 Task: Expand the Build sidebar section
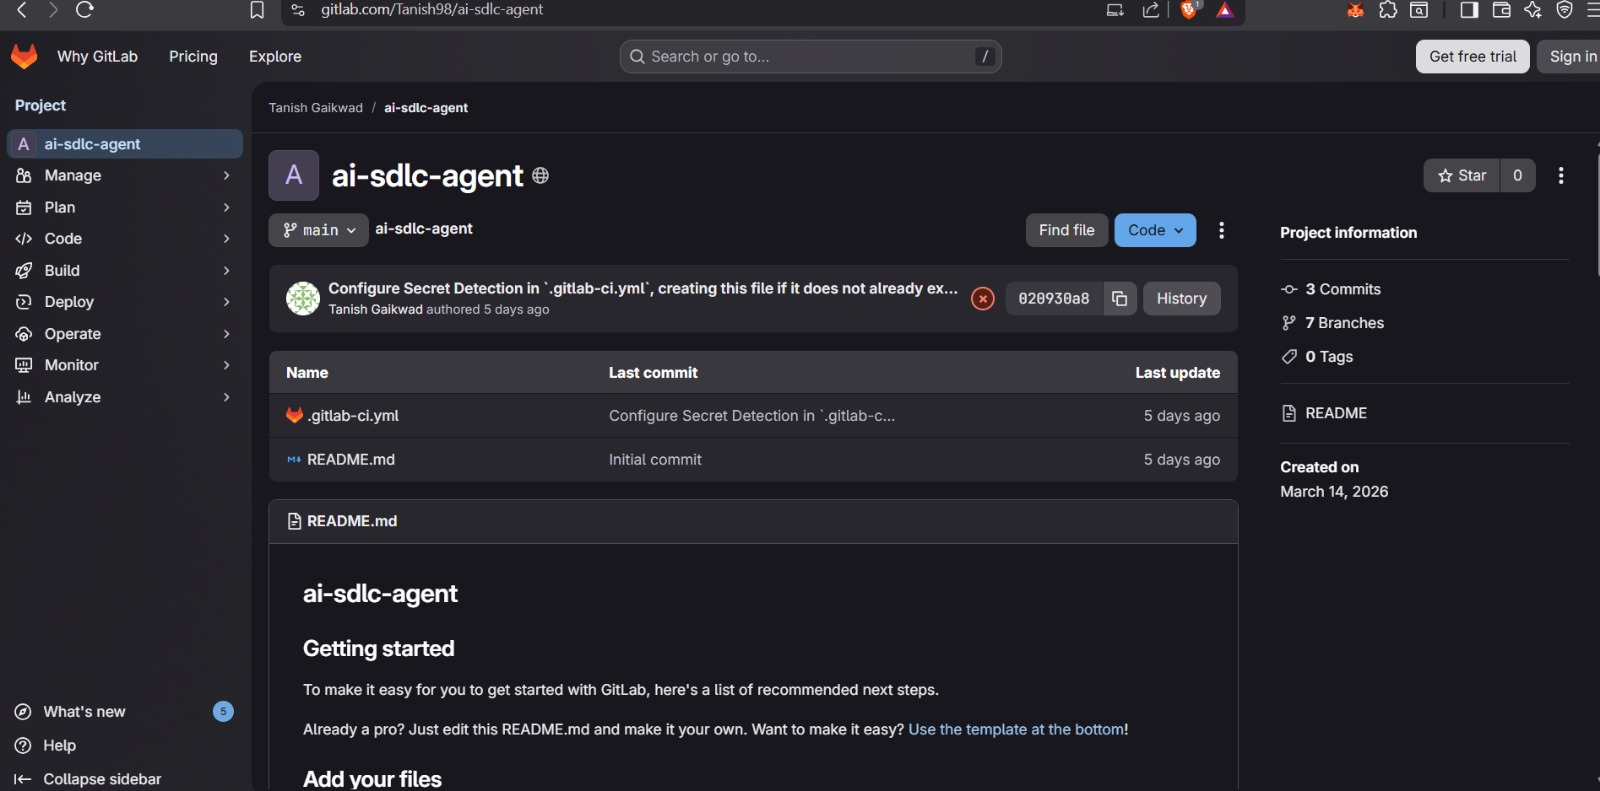124,270
